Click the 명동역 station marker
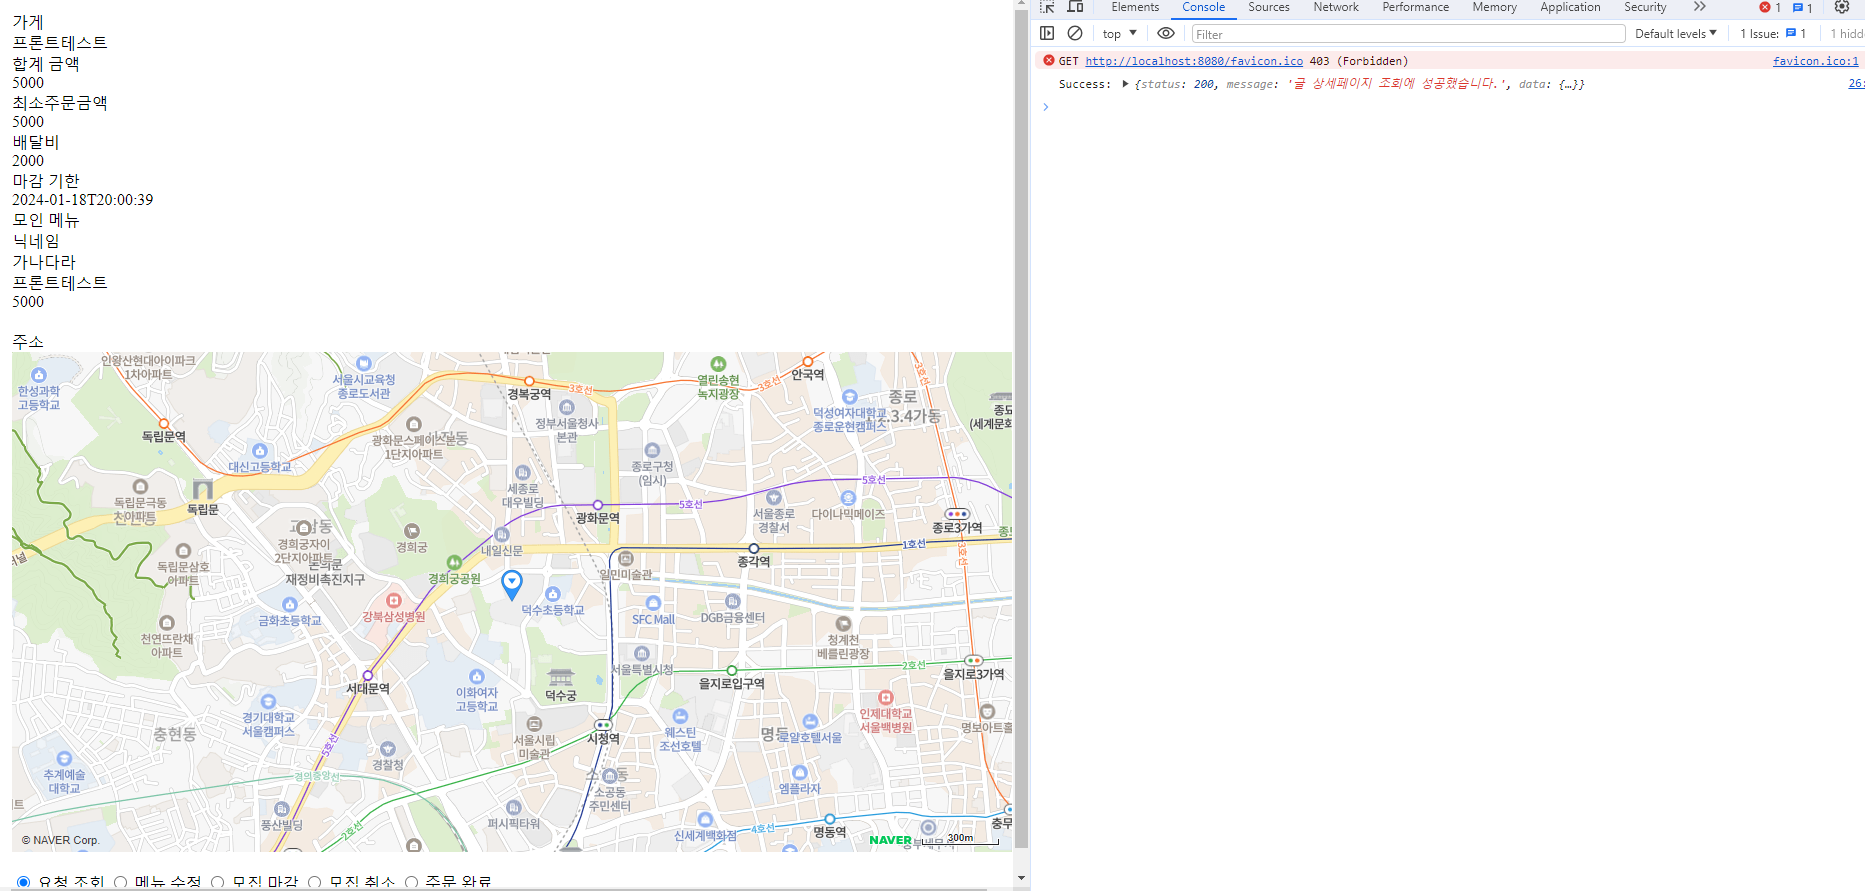This screenshot has height=891, width=1865. click(830, 819)
